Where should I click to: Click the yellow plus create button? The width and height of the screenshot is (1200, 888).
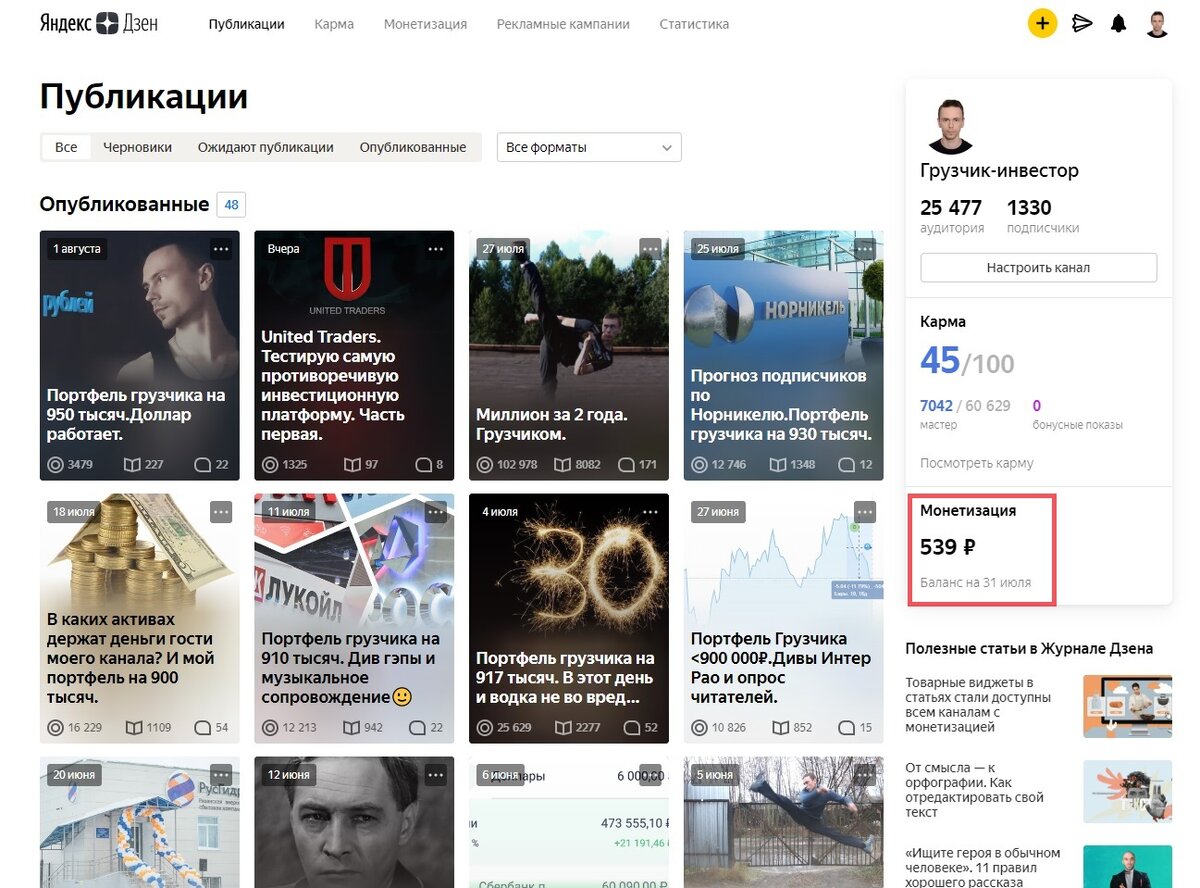tap(1042, 23)
